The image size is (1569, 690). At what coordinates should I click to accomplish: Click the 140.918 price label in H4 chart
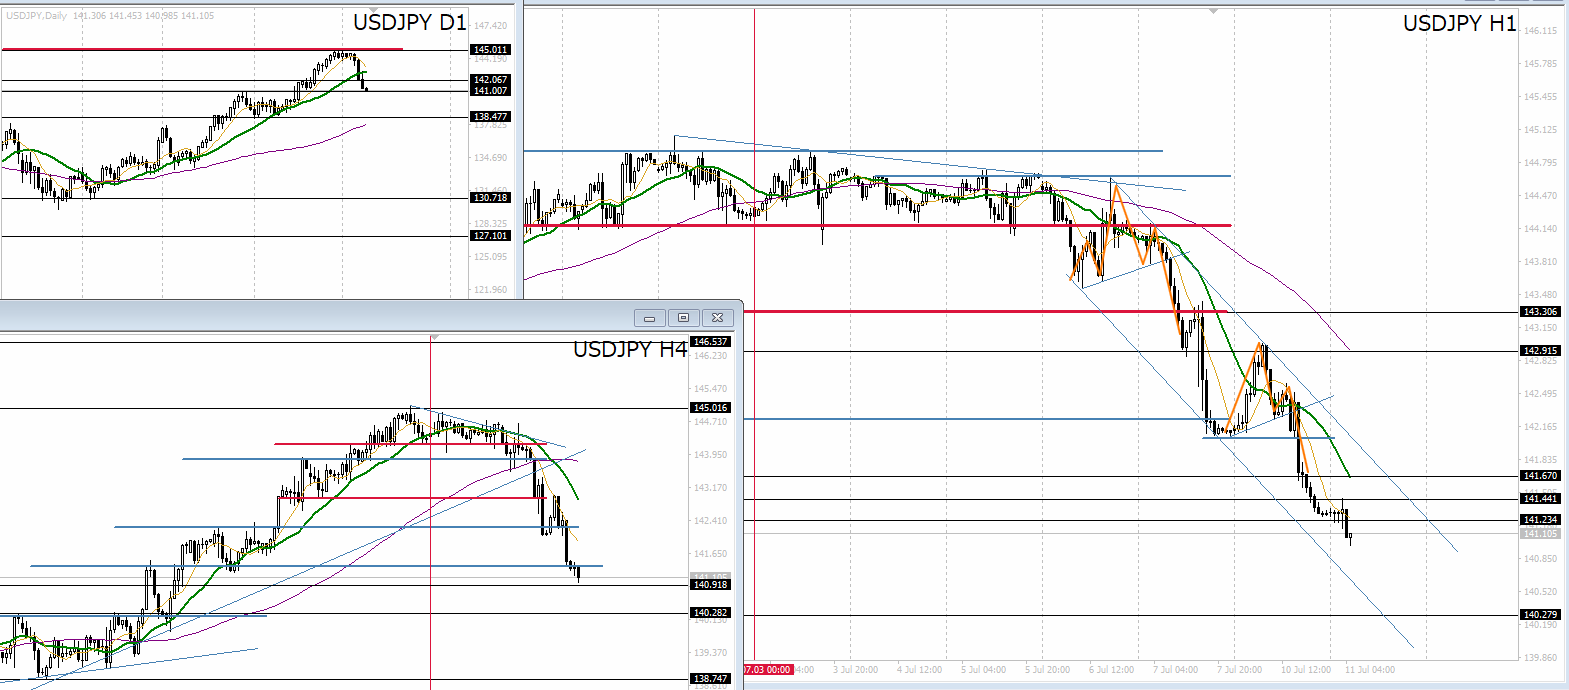711,584
